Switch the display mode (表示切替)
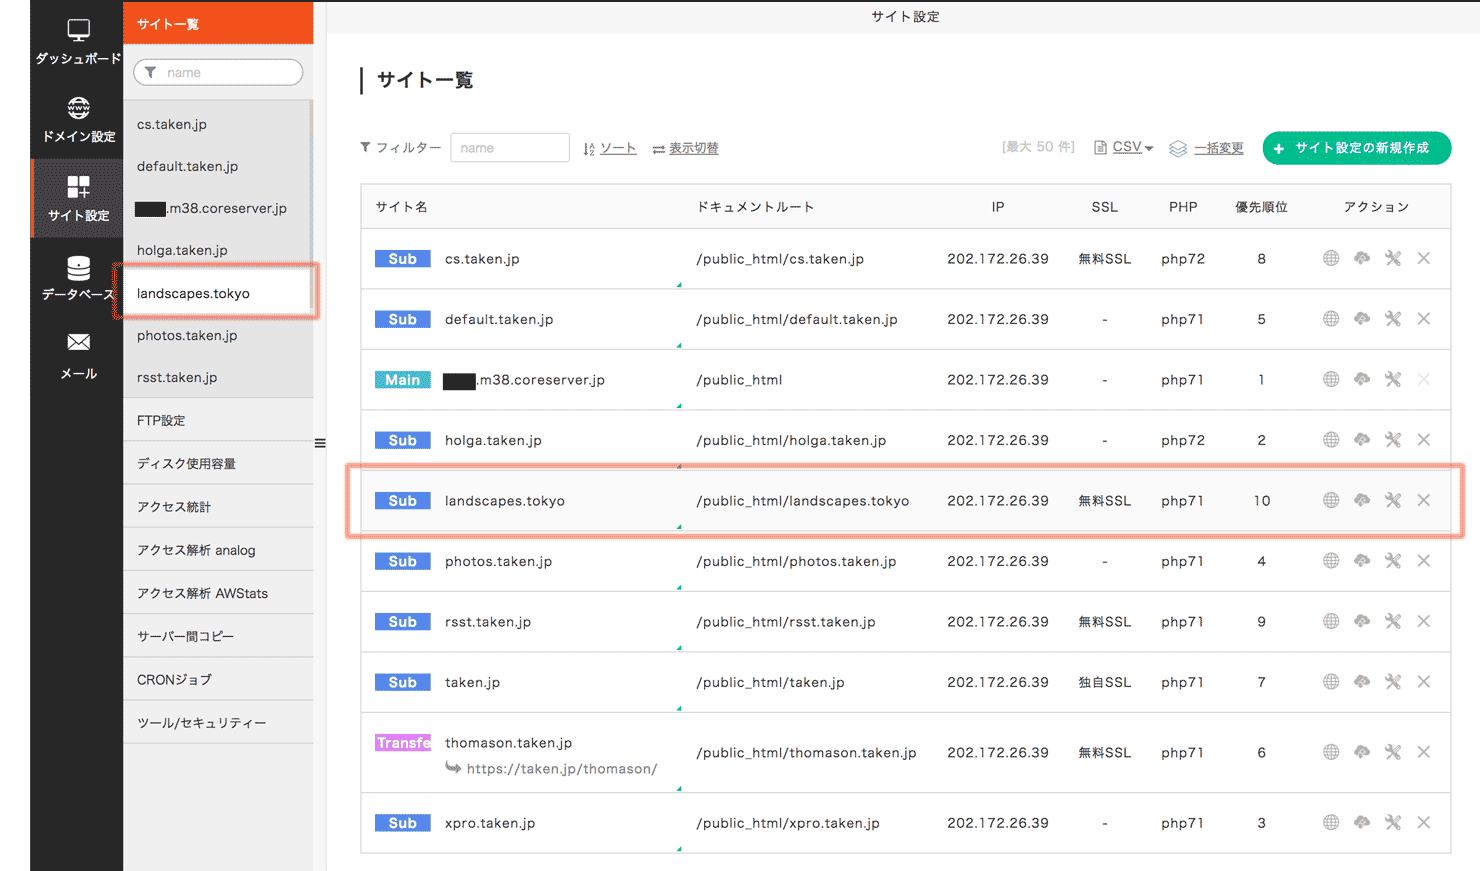 pos(686,148)
